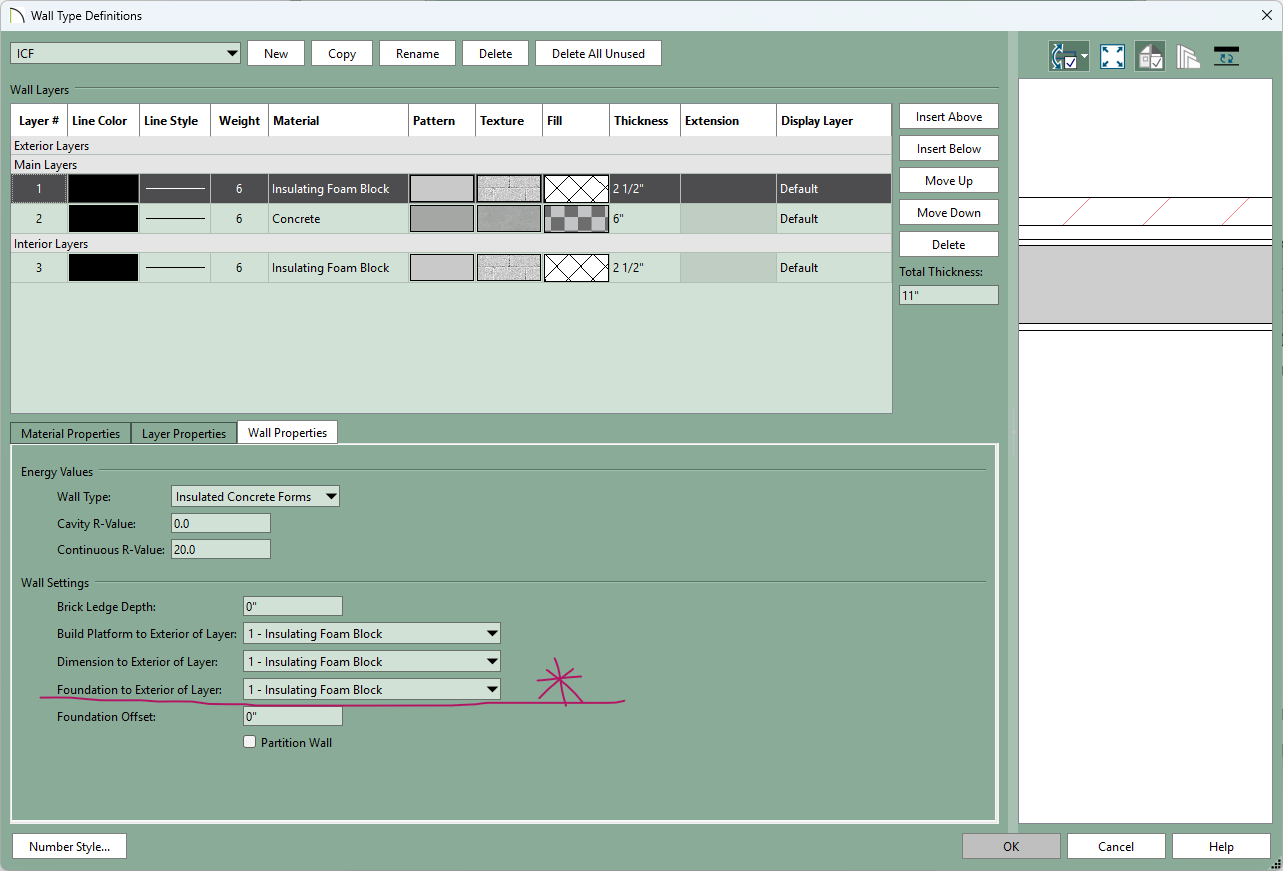The width and height of the screenshot is (1283, 871).
Task: Enable the Partition Wall checkbox
Action: (x=250, y=743)
